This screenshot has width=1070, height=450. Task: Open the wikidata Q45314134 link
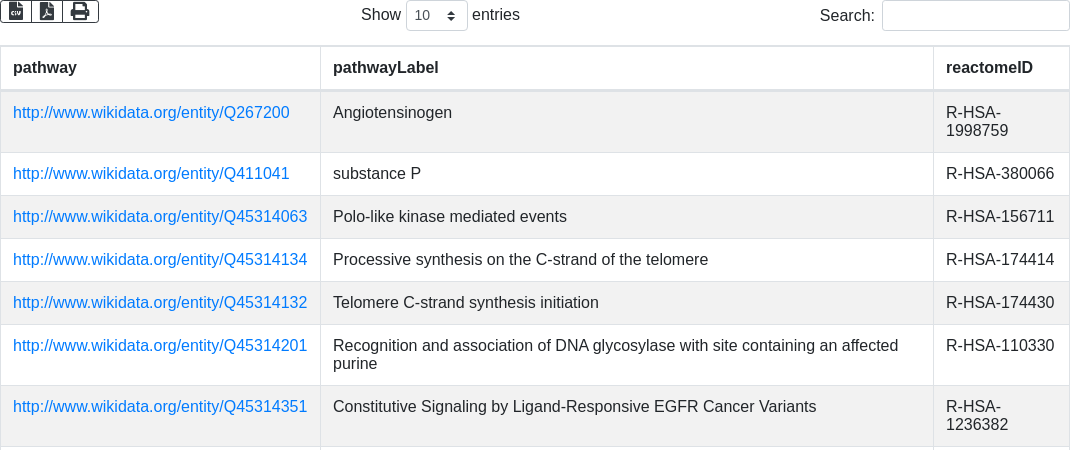160,260
